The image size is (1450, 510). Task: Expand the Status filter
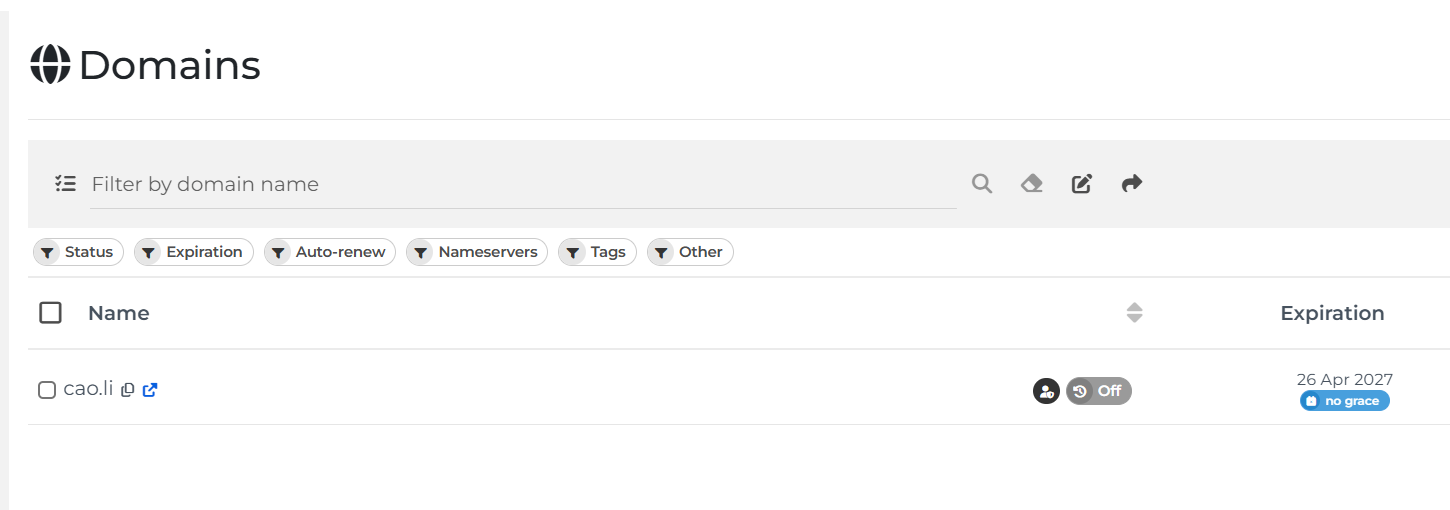(x=78, y=252)
